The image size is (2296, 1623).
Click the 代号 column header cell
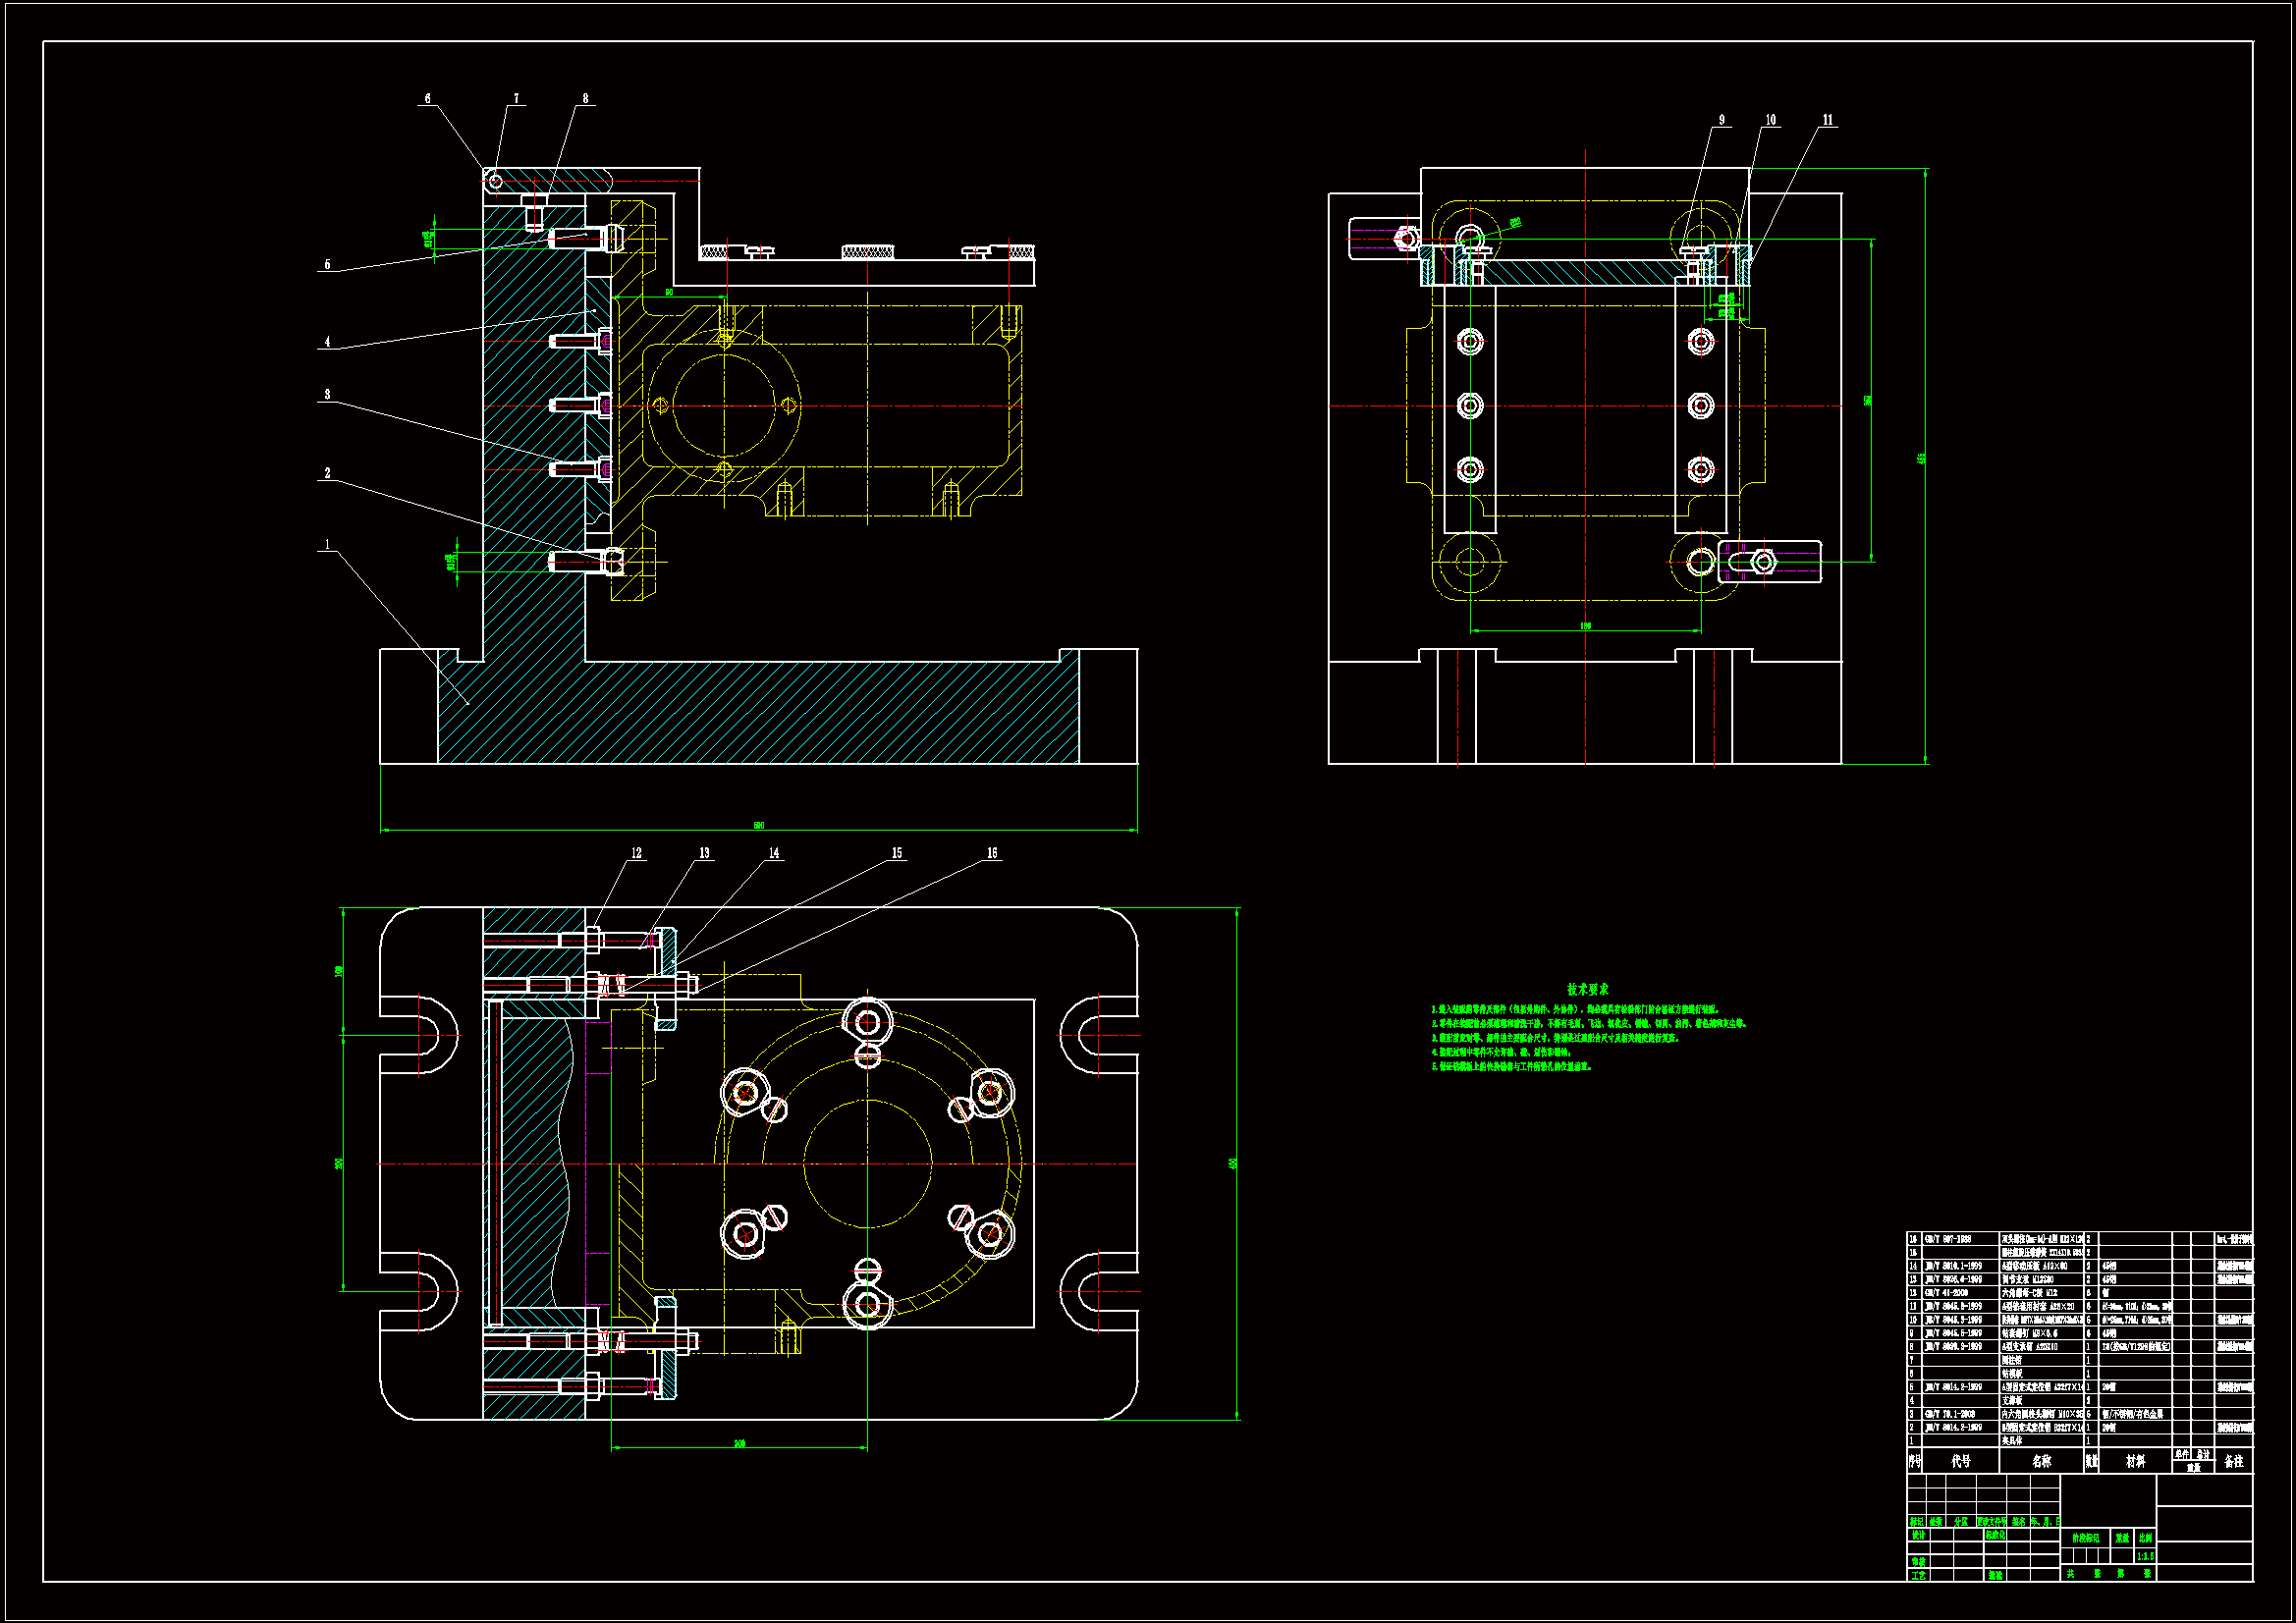coord(1960,1461)
